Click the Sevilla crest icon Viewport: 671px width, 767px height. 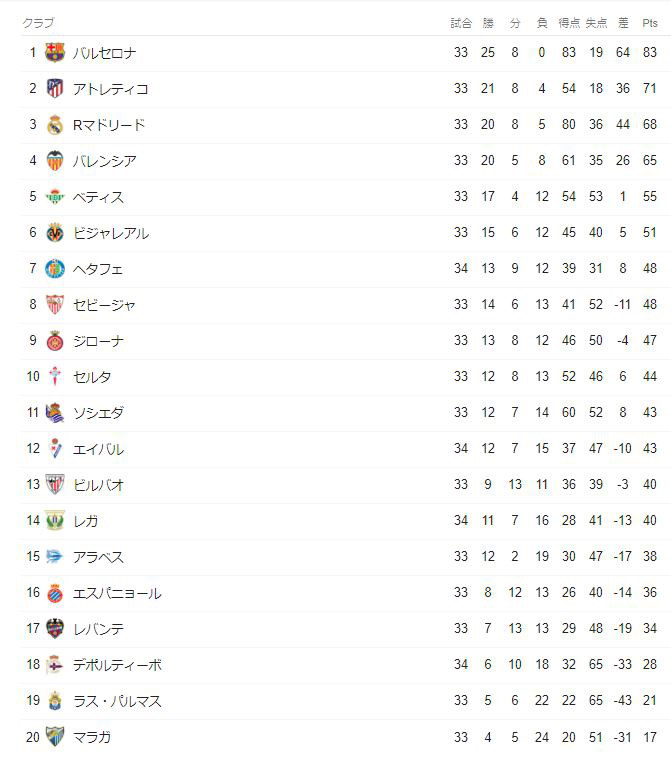pos(55,305)
